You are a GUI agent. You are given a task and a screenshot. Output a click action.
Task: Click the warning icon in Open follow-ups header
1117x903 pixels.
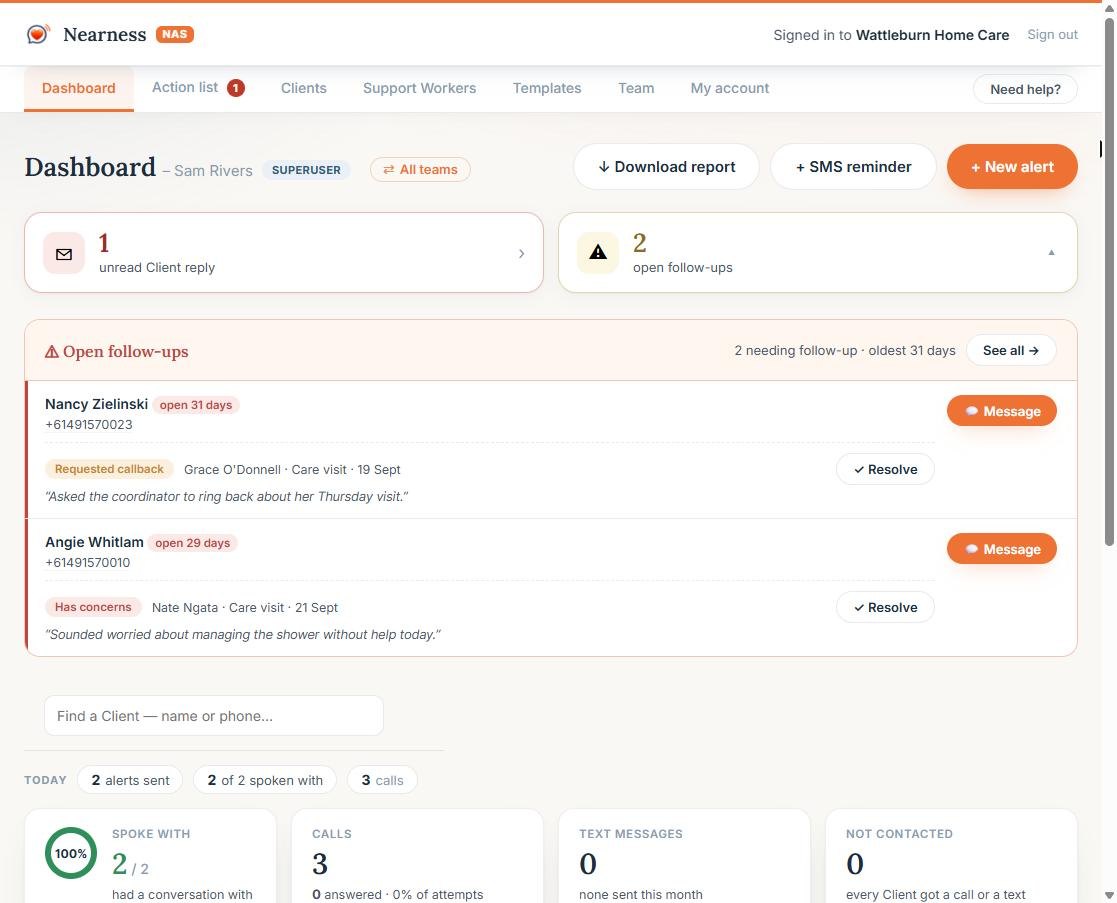coord(51,352)
